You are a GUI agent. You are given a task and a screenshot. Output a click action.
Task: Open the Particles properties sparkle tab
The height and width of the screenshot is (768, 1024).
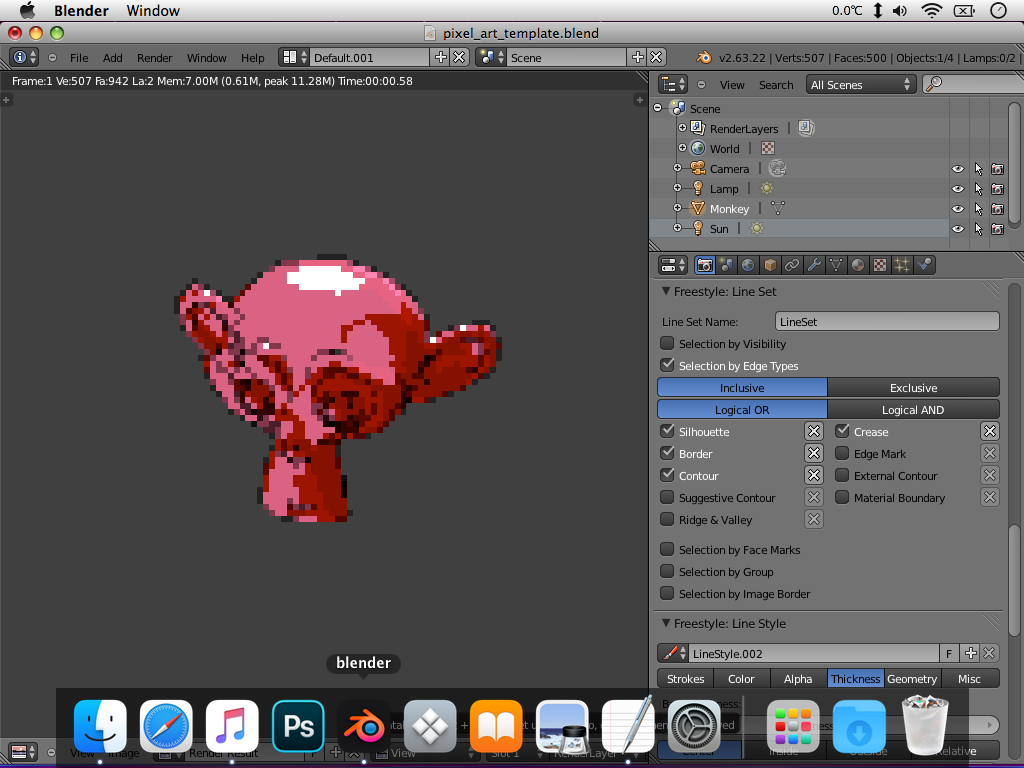902,265
